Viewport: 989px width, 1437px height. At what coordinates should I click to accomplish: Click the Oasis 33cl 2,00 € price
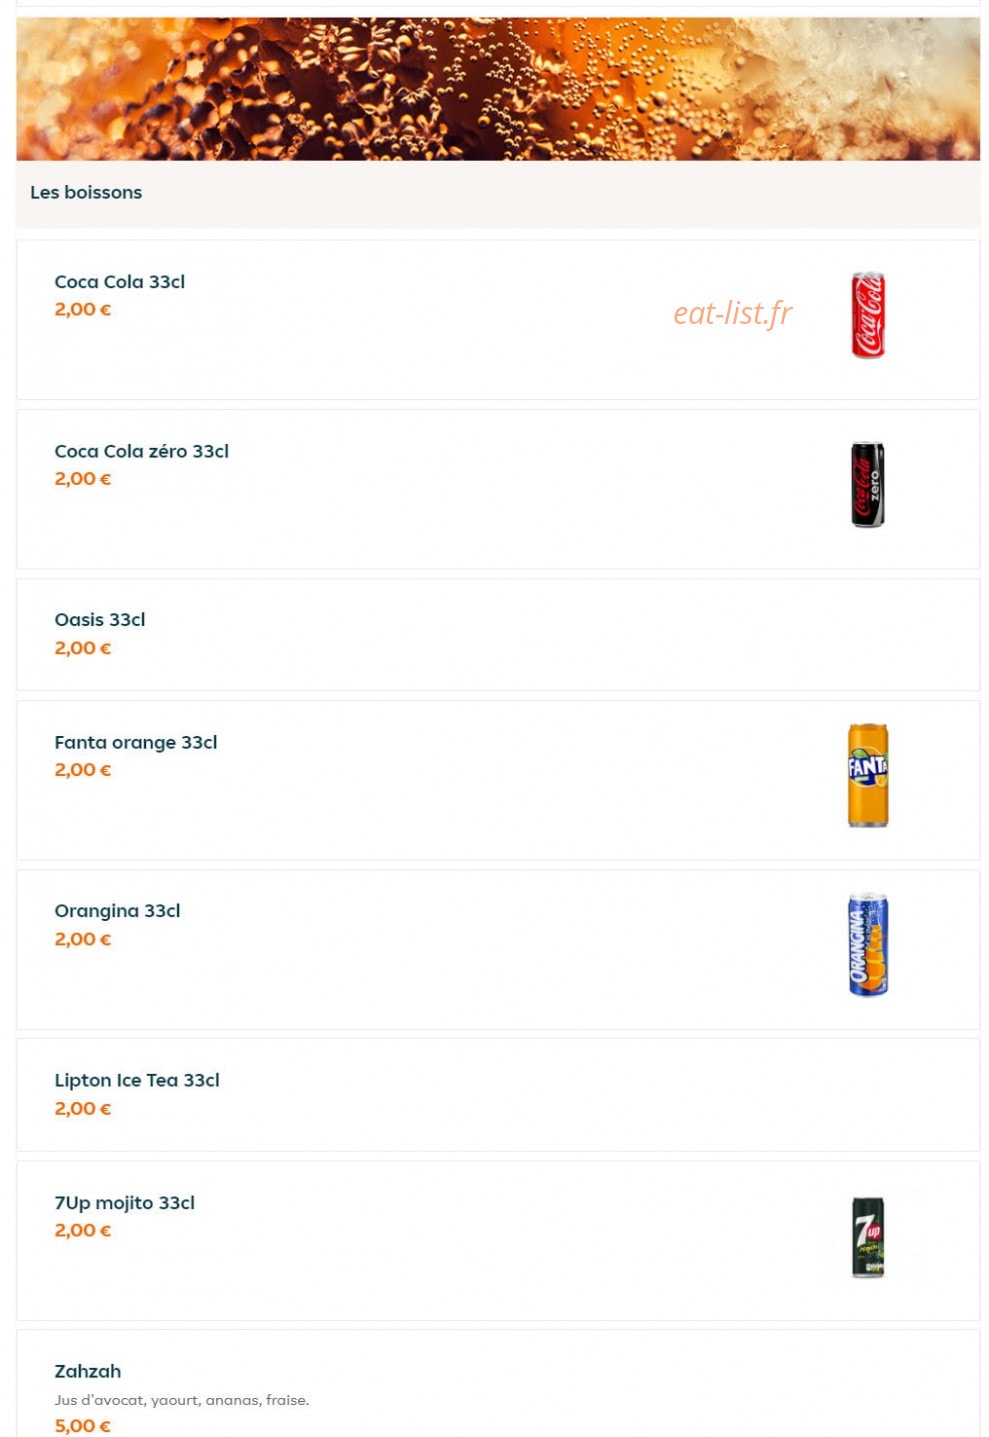pyautogui.click(x=83, y=648)
